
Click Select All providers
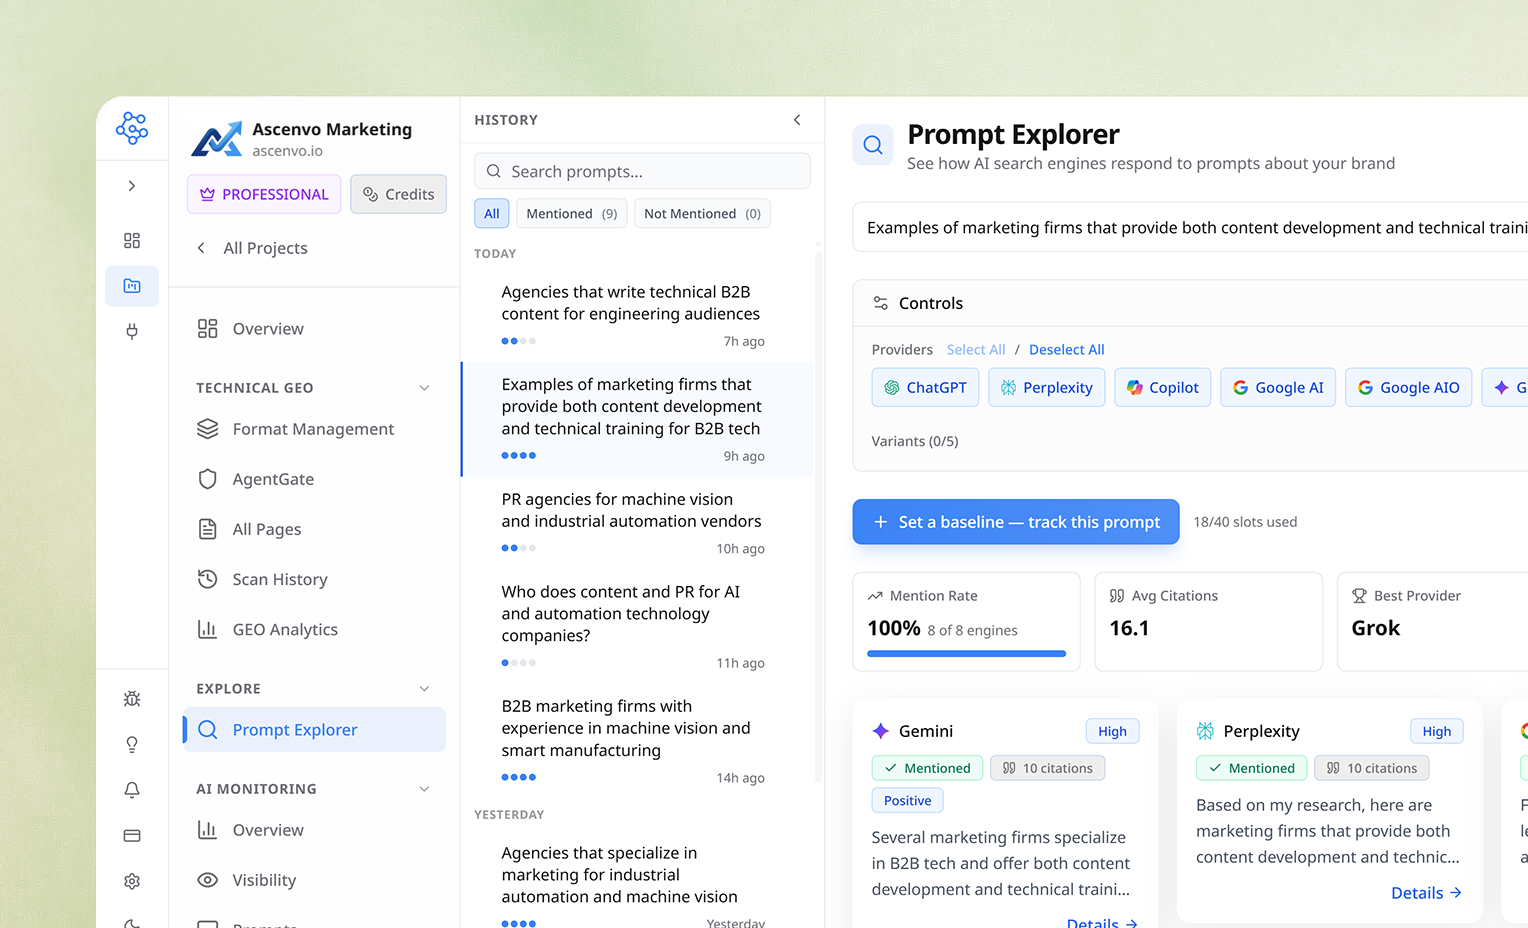[976, 350]
